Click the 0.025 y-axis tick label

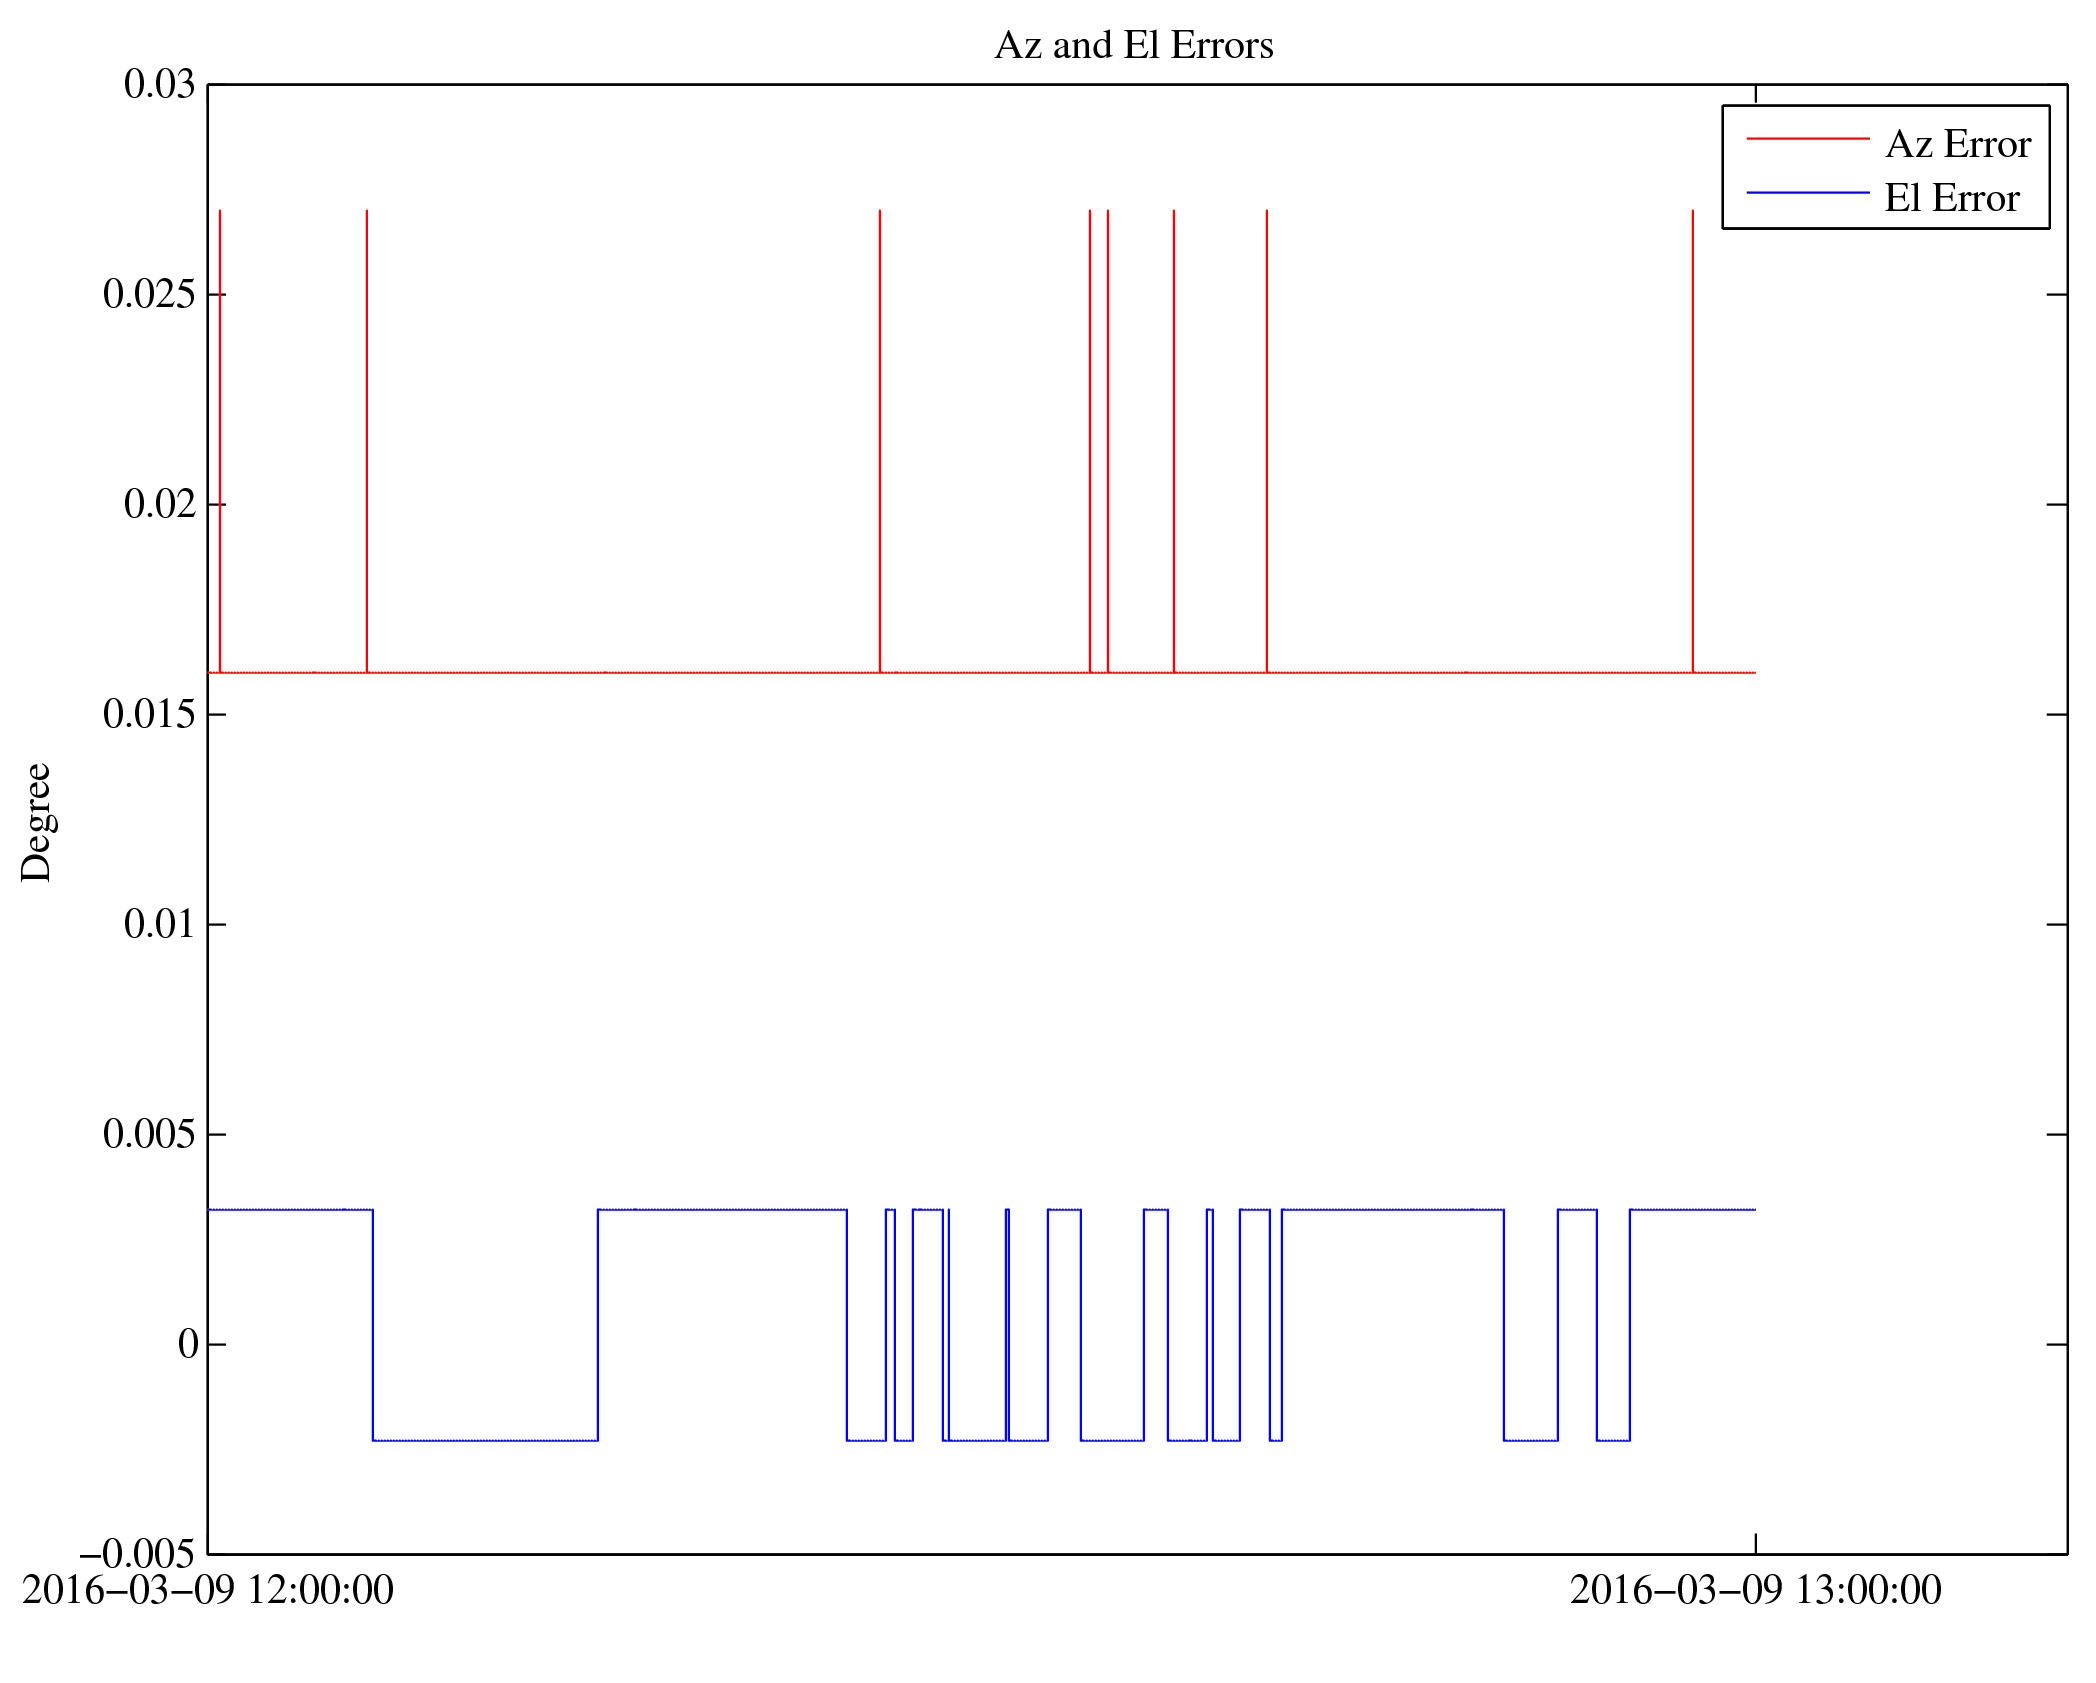coord(149,294)
